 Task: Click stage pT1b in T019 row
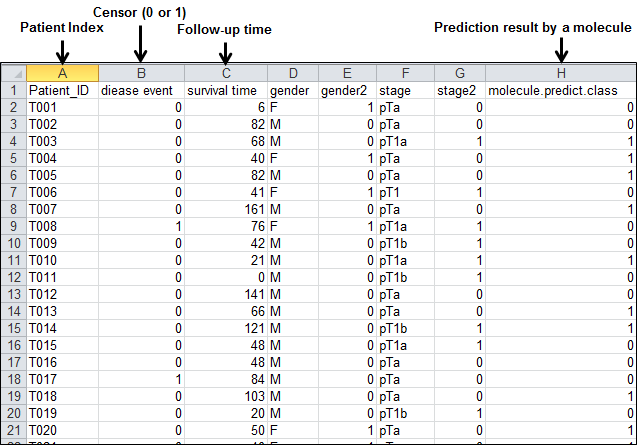(405, 413)
